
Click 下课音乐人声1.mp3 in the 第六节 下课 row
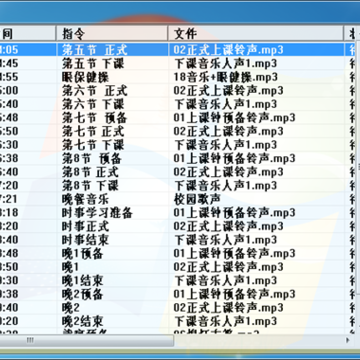226,104
